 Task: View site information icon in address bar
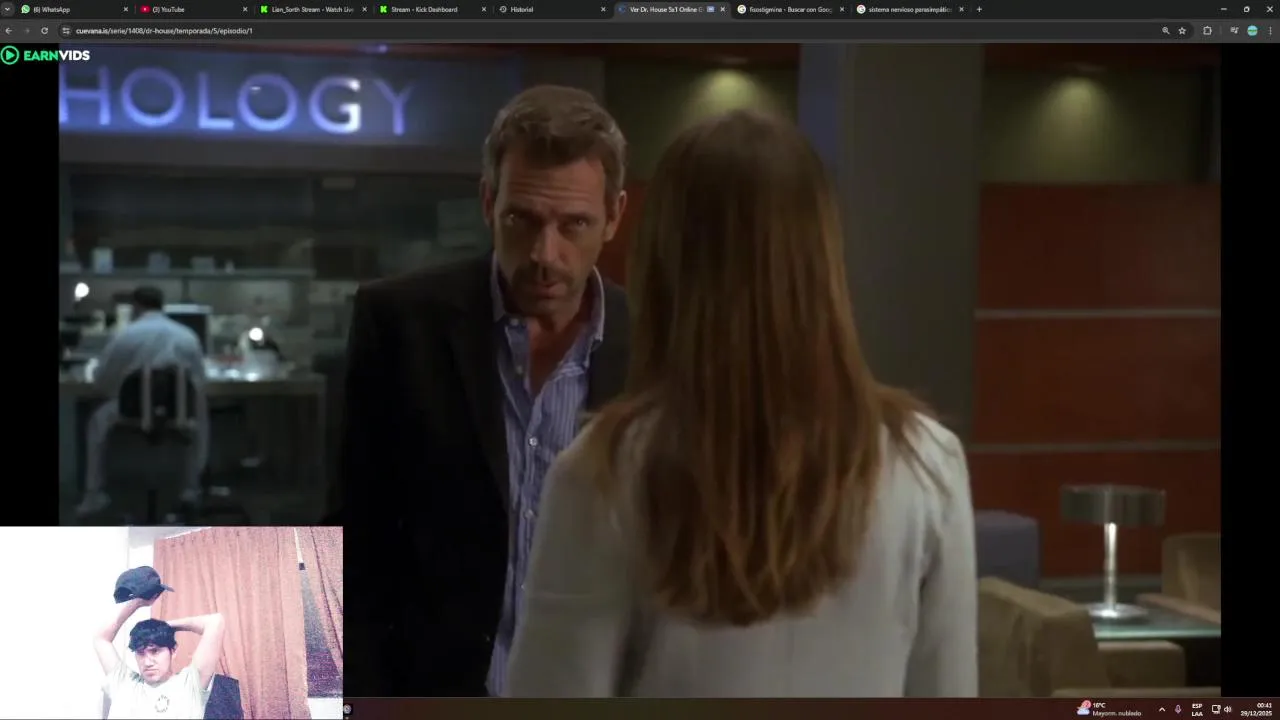click(x=67, y=31)
